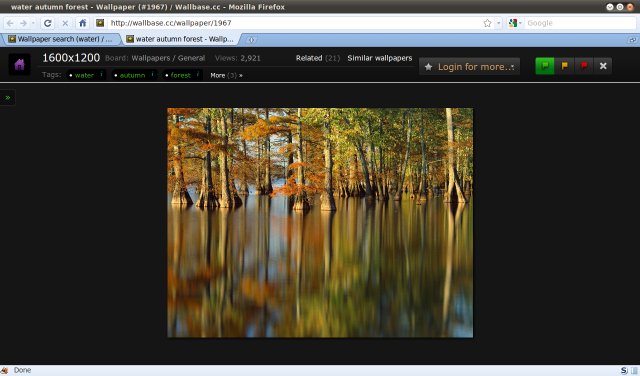
Task: Click the purple Wallbase home icon
Action: 19,65
